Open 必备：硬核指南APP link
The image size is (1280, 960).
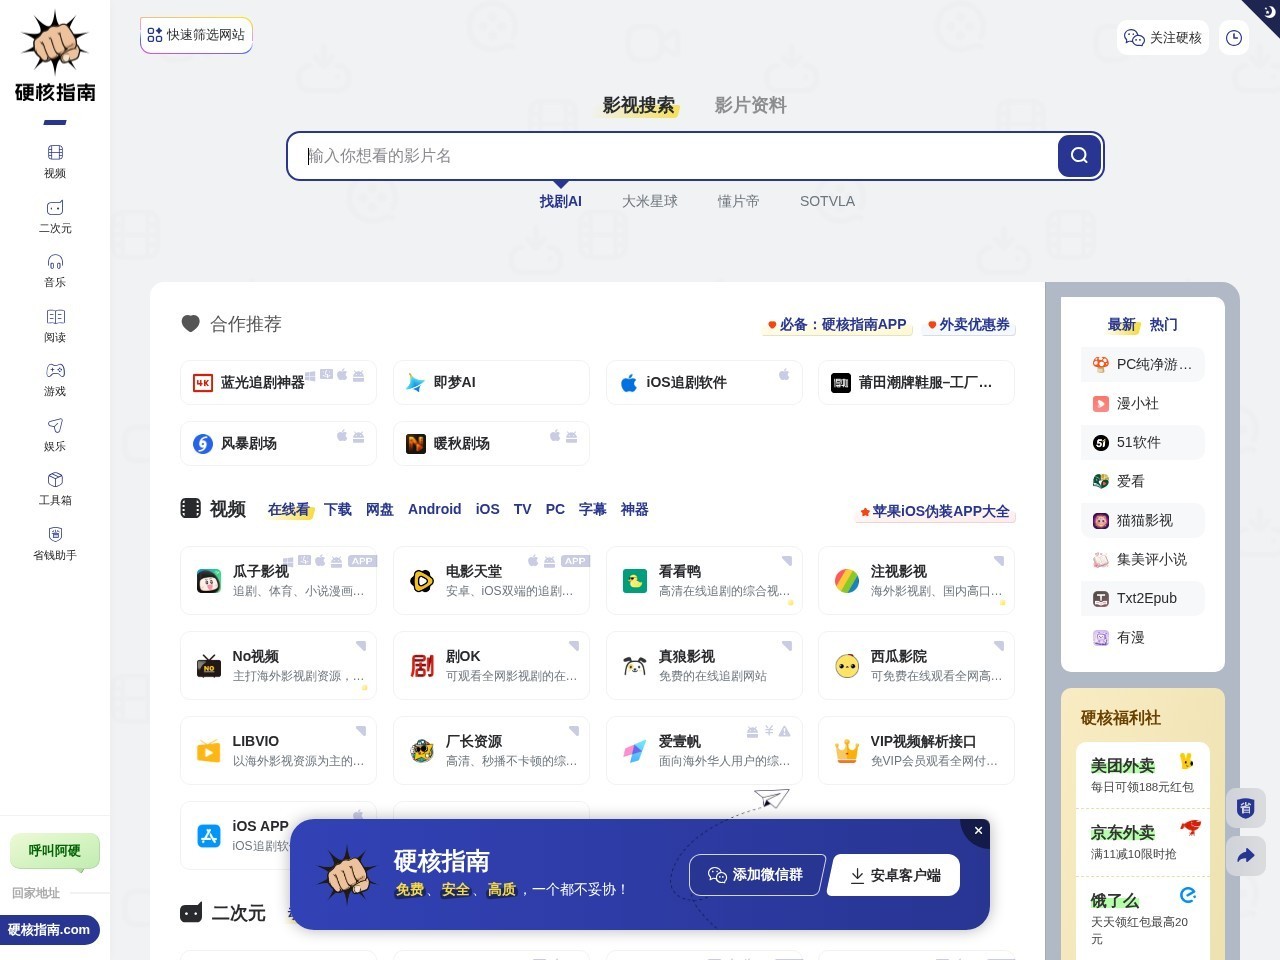tap(836, 325)
